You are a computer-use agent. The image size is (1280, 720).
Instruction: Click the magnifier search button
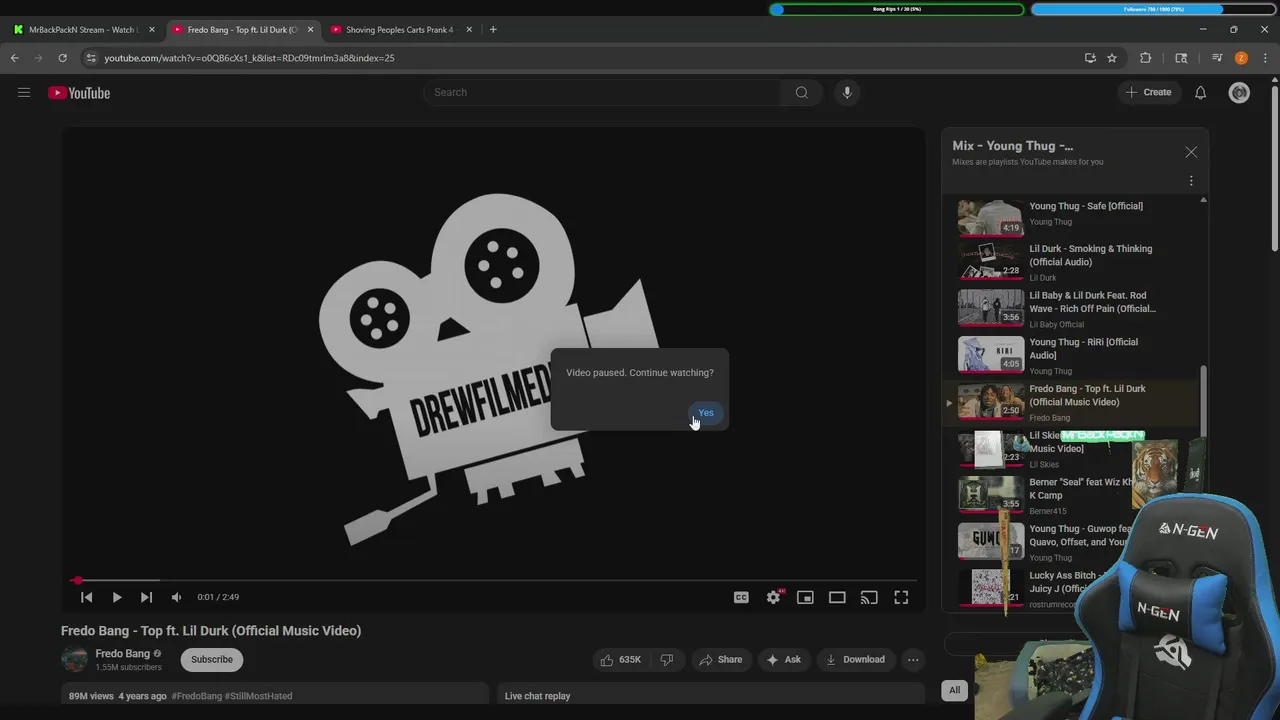tap(802, 92)
